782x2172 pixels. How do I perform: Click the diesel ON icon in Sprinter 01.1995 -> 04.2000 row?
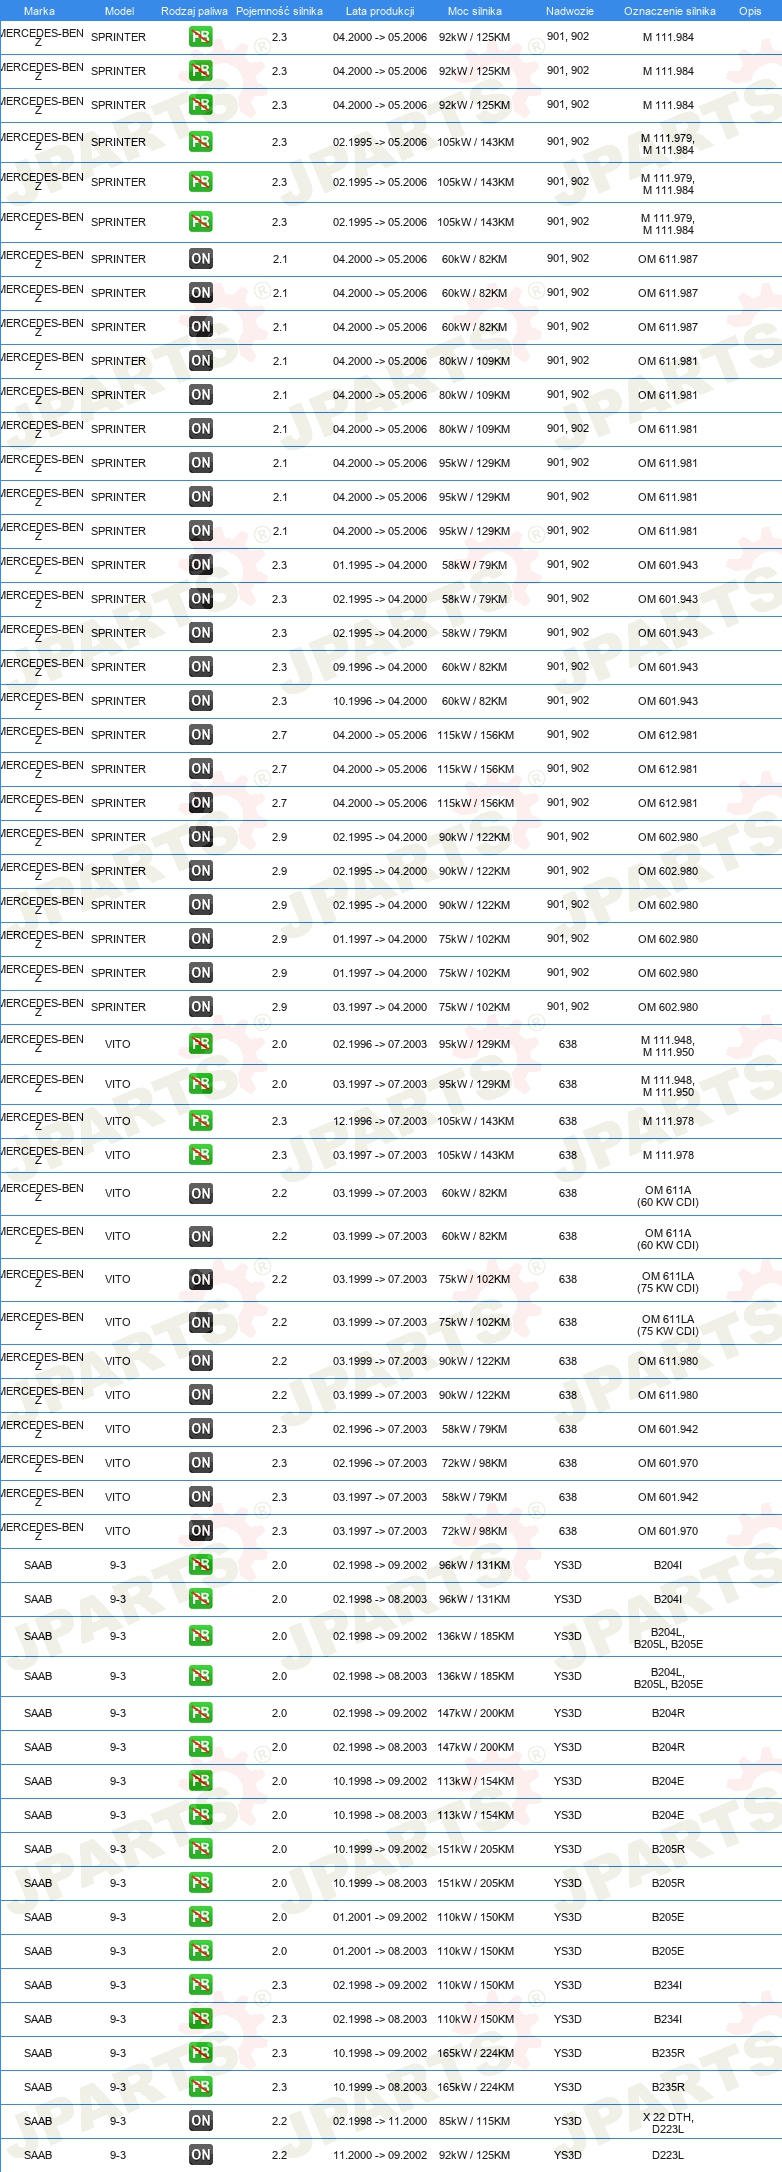pyautogui.click(x=201, y=565)
